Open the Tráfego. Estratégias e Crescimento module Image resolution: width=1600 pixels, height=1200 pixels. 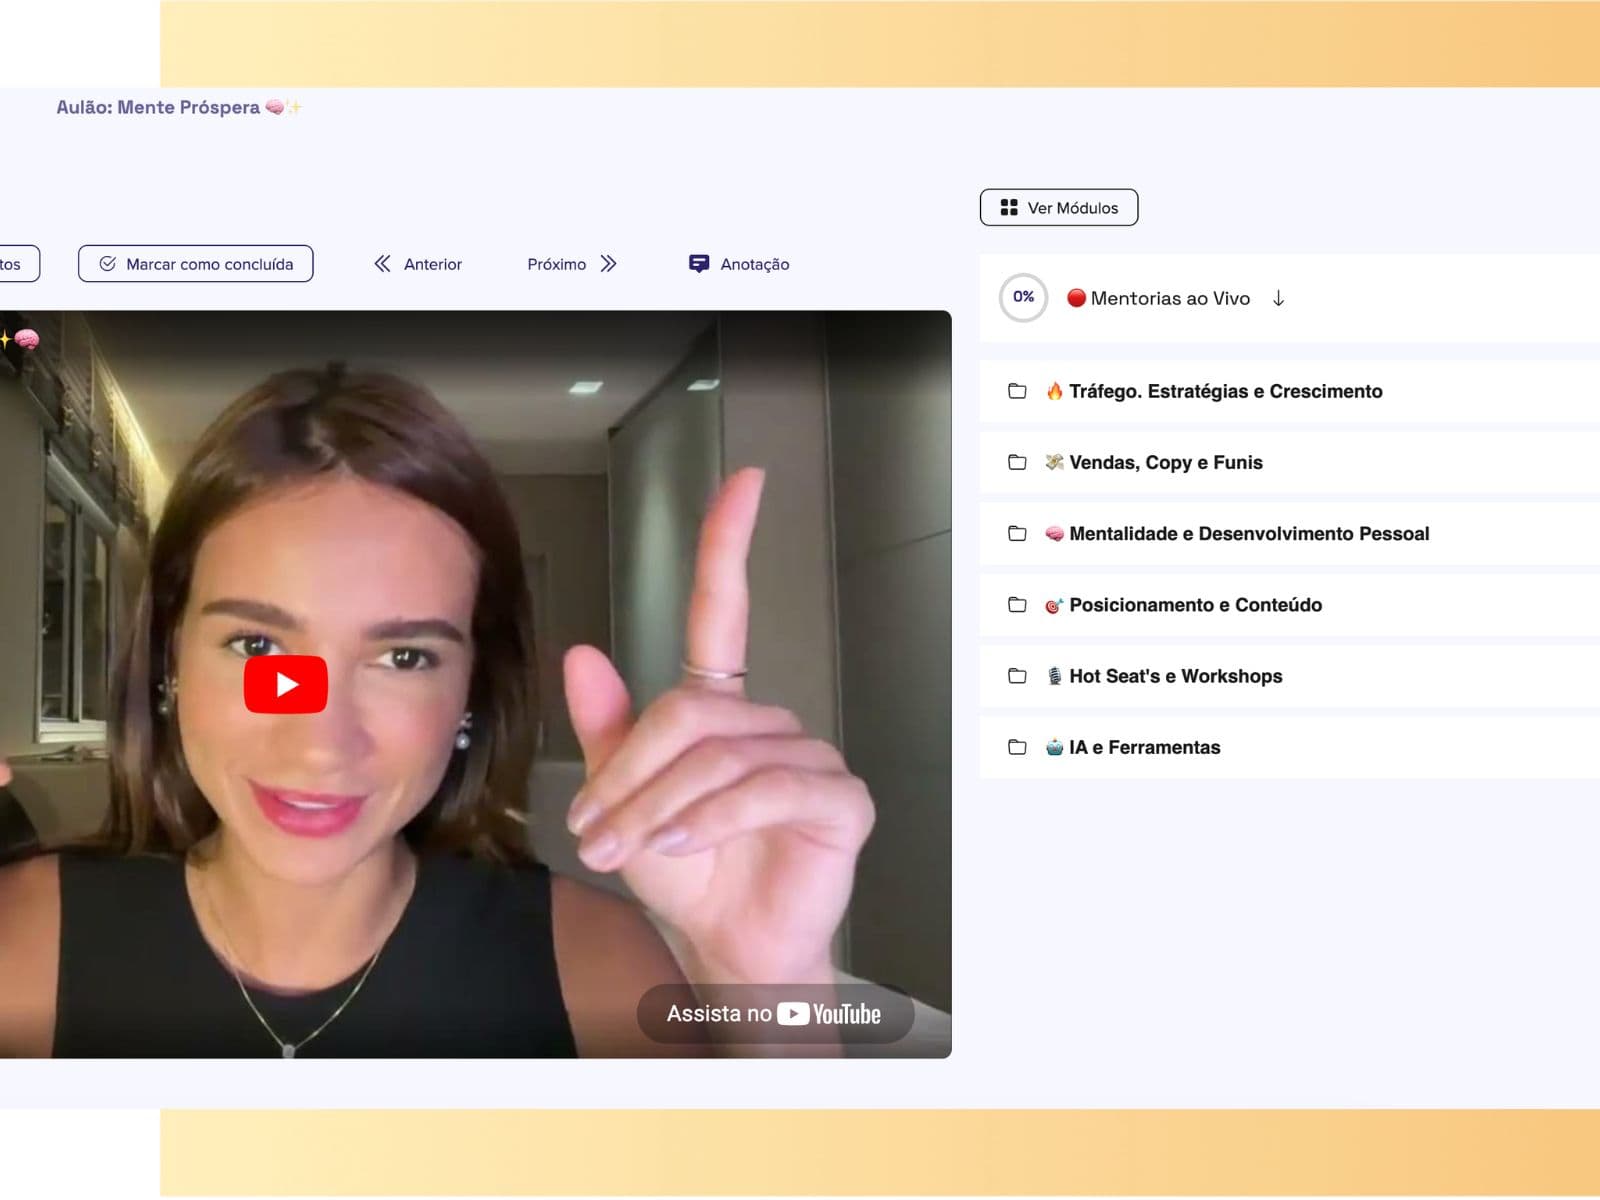pos(1290,391)
